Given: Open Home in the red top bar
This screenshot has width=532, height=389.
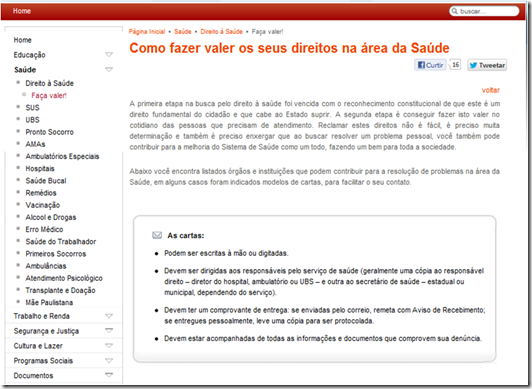Looking at the screenshot, I should point(22,11).
